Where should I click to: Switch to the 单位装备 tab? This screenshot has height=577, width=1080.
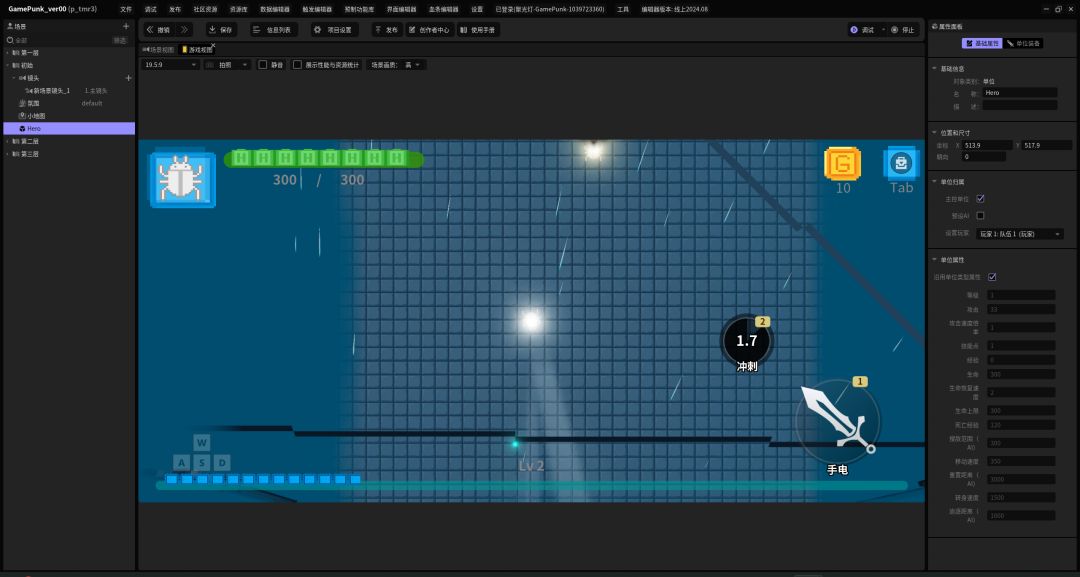tap(1024, 43)
